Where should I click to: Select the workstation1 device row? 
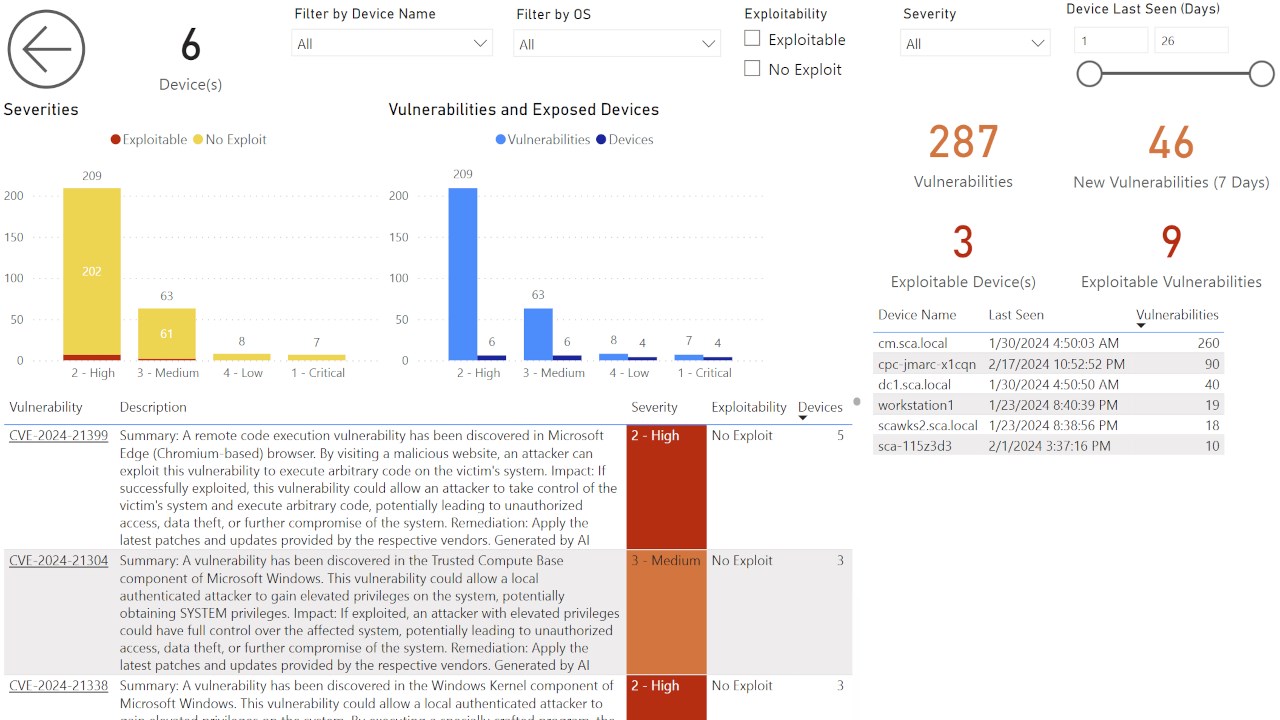pos(1048,405)
